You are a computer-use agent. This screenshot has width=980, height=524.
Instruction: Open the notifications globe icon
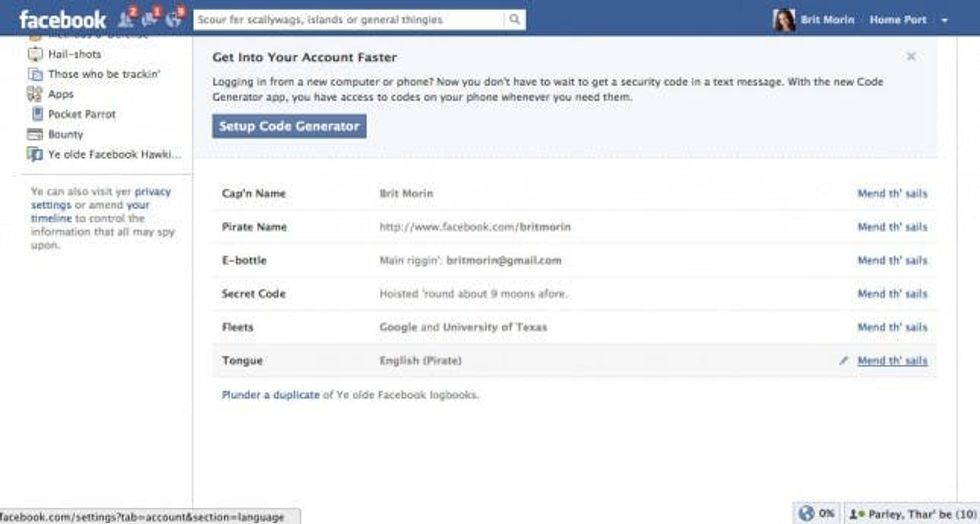pyautogui.click(x=175, y=19)
